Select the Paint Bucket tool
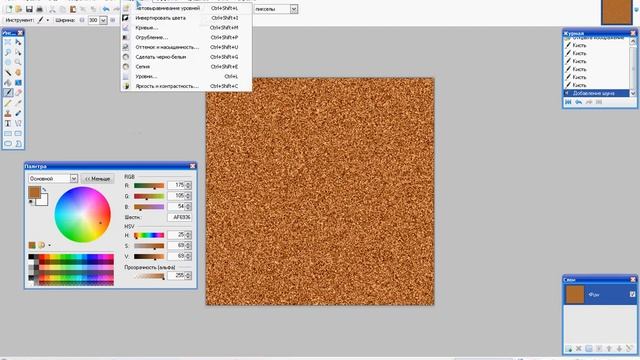 (8, 83)
